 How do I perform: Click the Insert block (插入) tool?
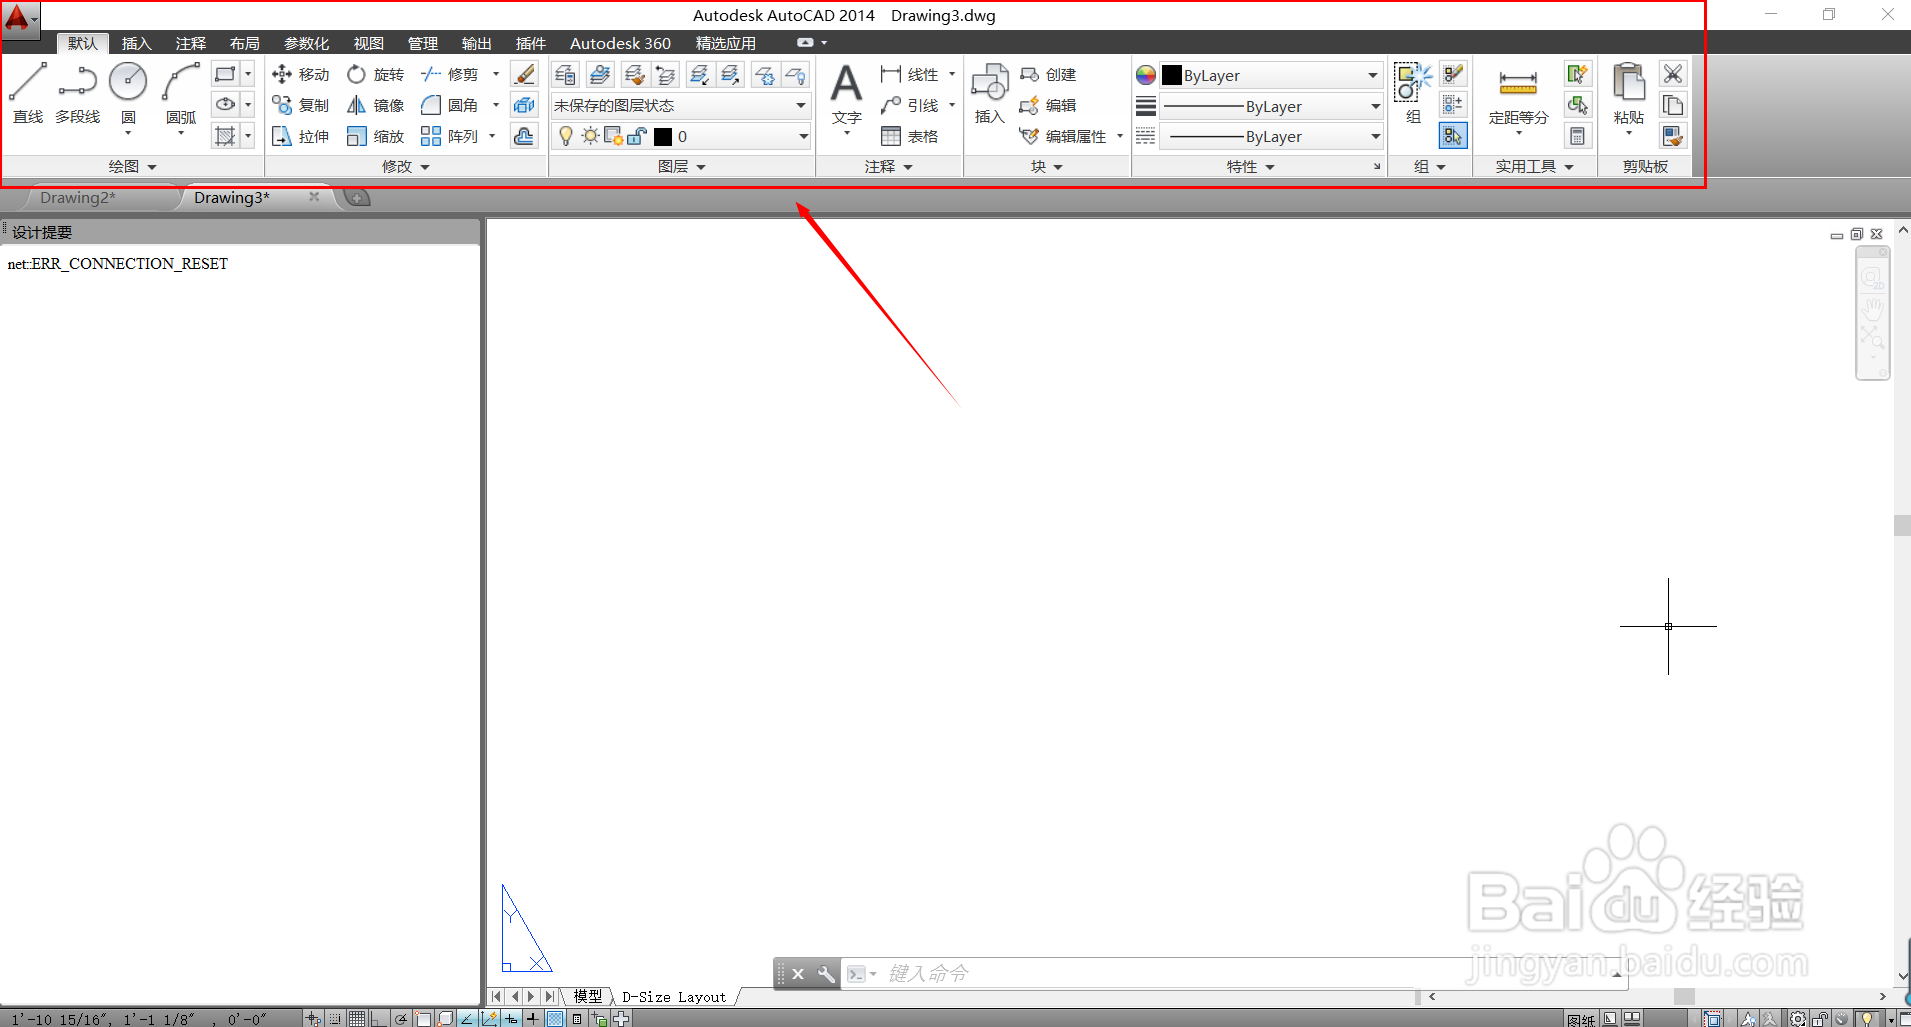coord(989,93)
